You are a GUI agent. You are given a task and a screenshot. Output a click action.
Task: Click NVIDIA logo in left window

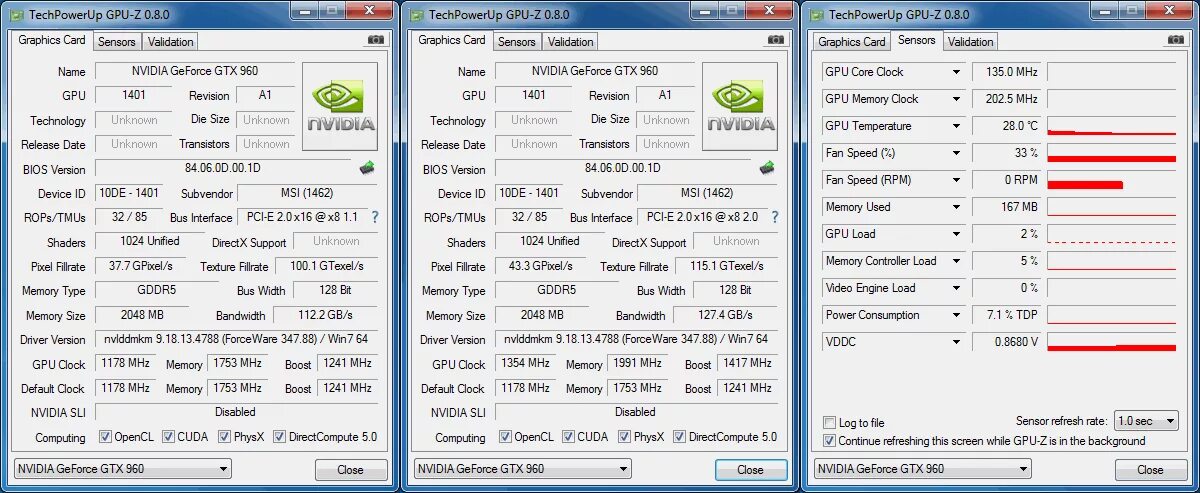340,107
